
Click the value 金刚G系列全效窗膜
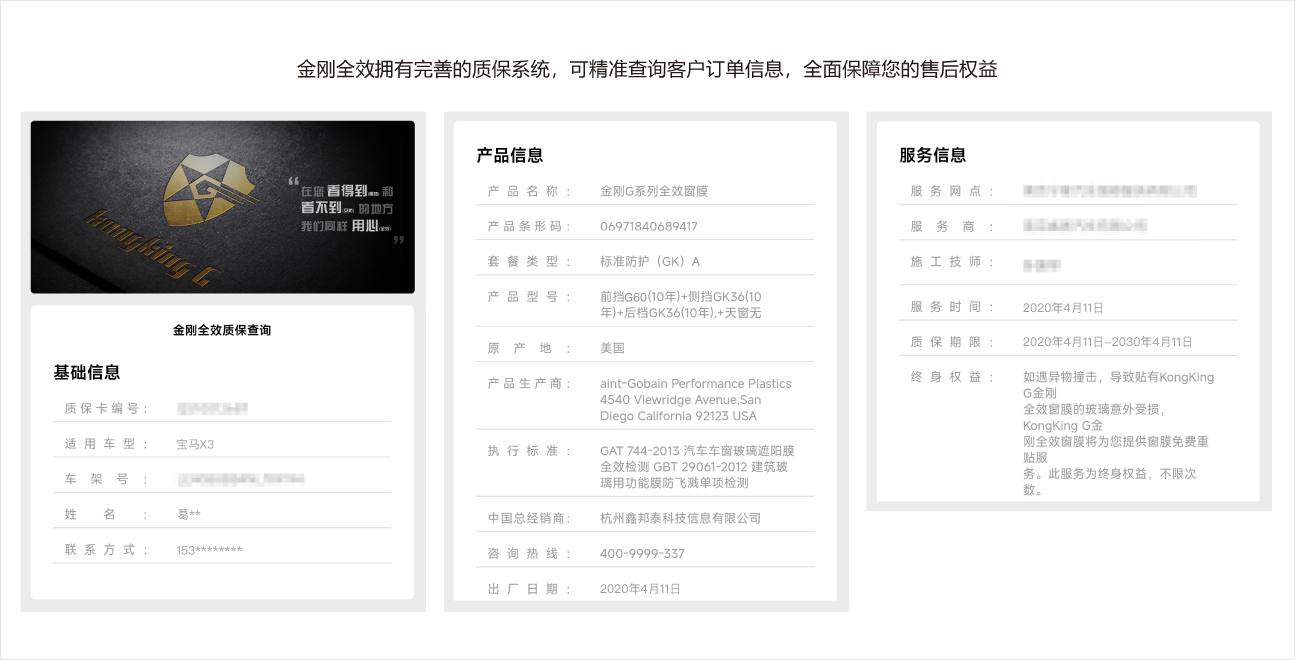(654, 190)
